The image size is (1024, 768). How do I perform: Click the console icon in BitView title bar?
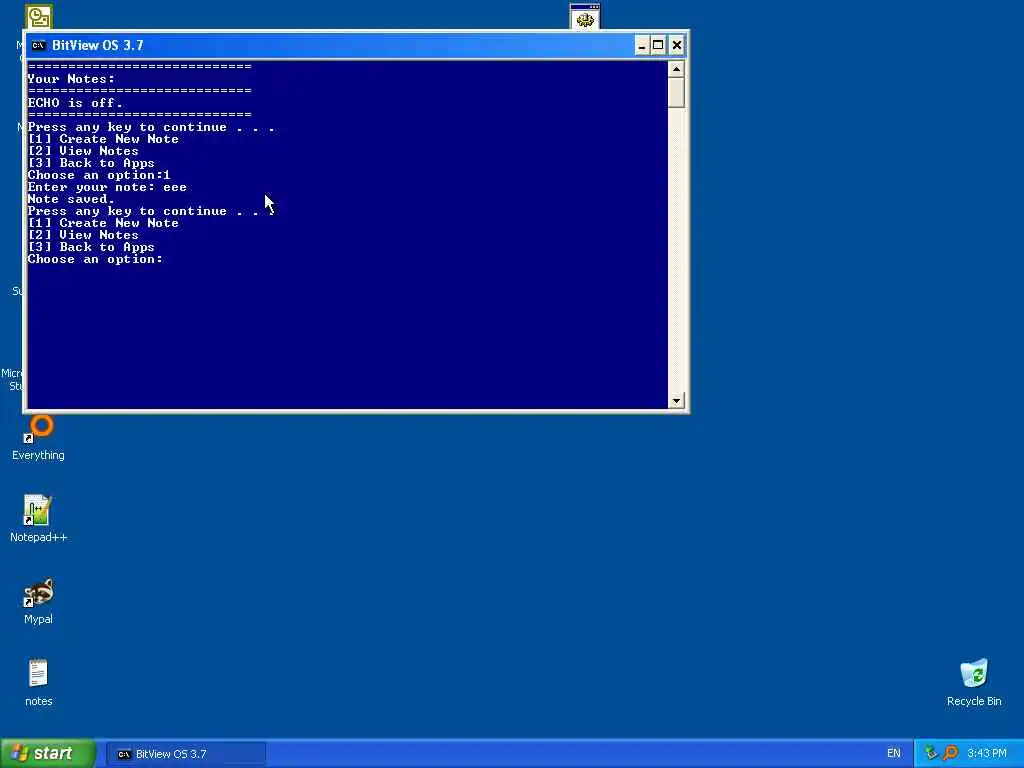pos(39,45)
